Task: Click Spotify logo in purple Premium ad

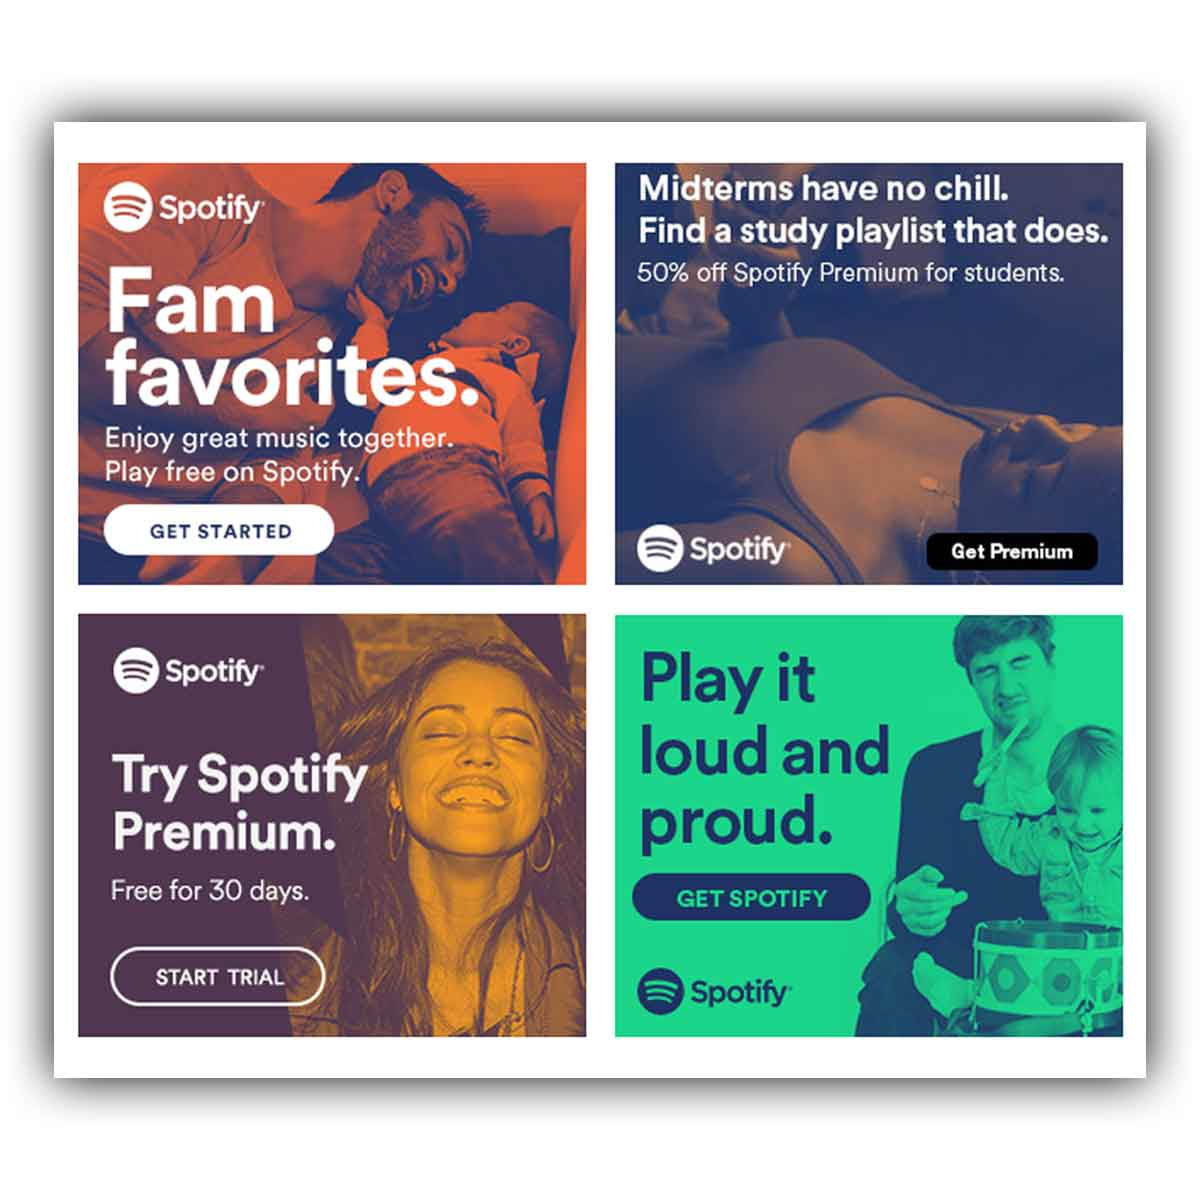Action: pos(188,670)
